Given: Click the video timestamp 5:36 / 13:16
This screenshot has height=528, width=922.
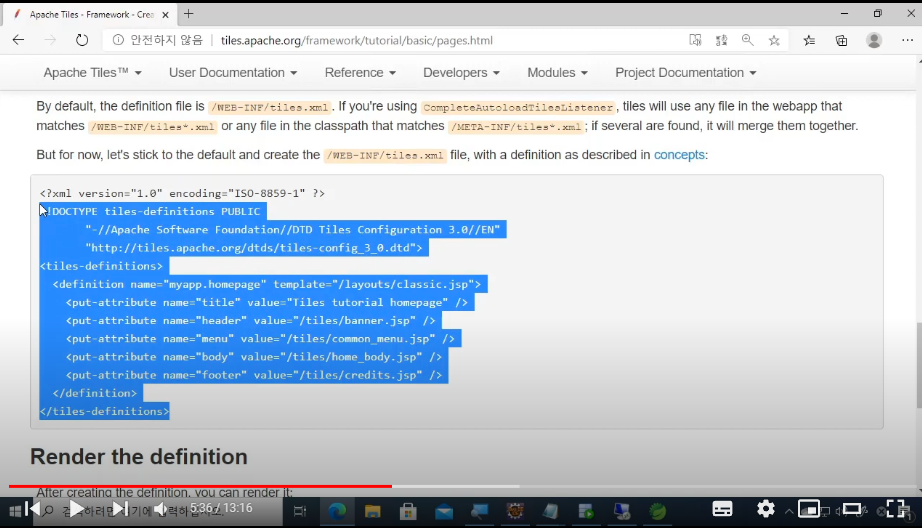Looking at the screenshot, I should pos(221,508).
